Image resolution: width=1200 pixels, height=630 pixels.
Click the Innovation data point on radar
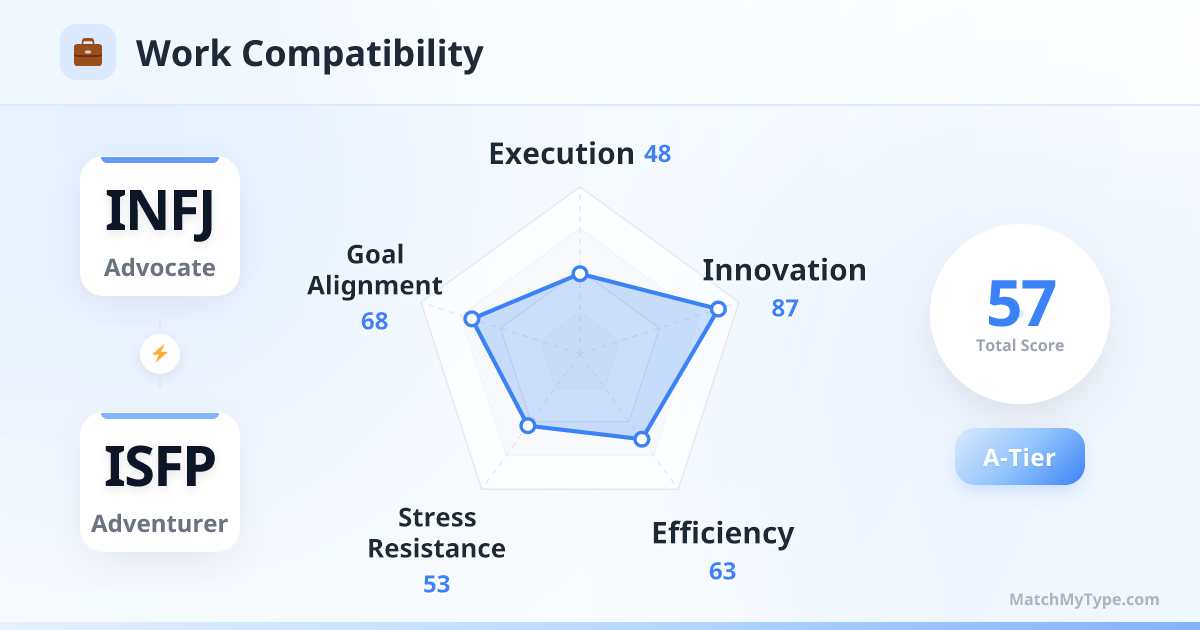(717, 309)
